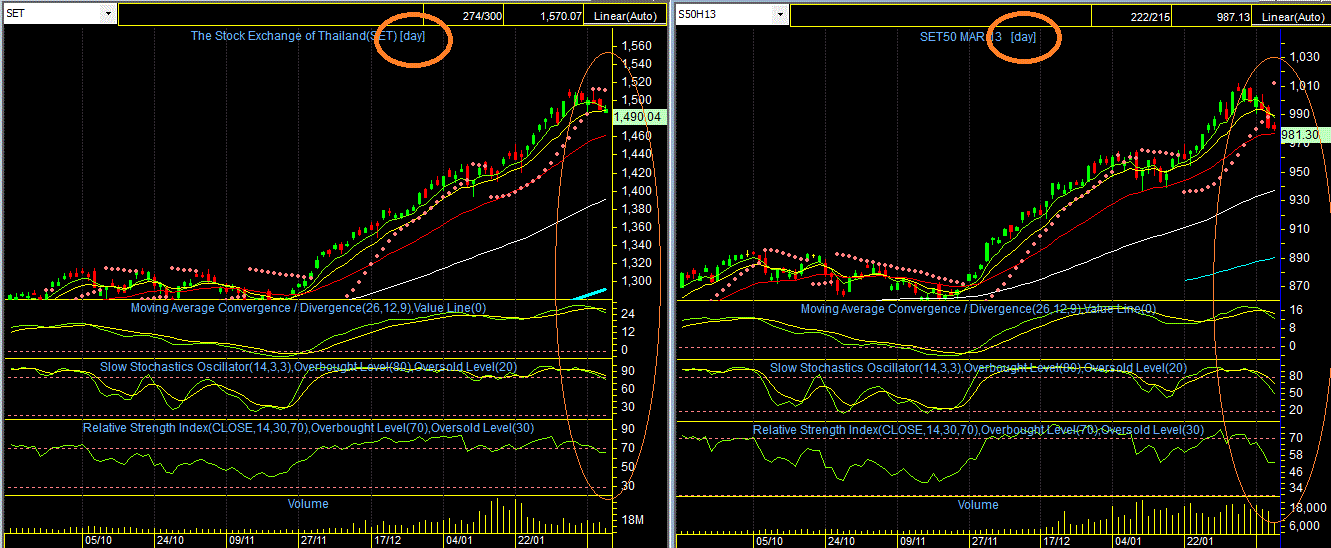Open the S50H13 symbol dropdown
Image resolution: width=1331 pixels, height=548 pixels.
coord(780,15)
